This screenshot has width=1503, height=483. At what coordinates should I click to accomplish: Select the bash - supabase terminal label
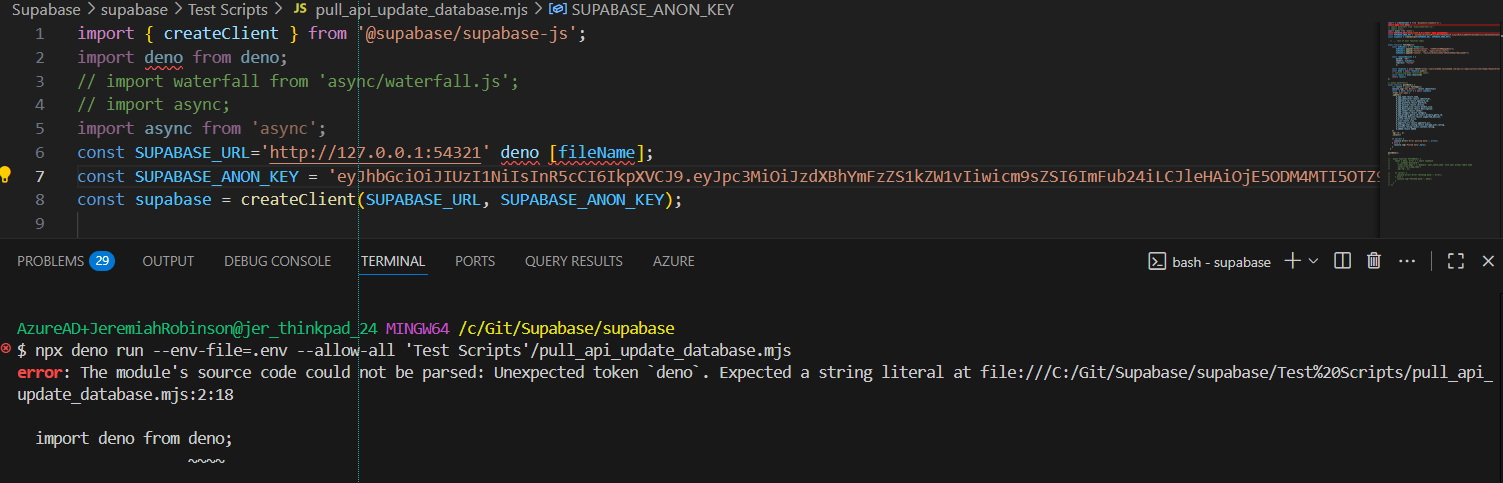pyautogui.click(x=1208, y=261)
